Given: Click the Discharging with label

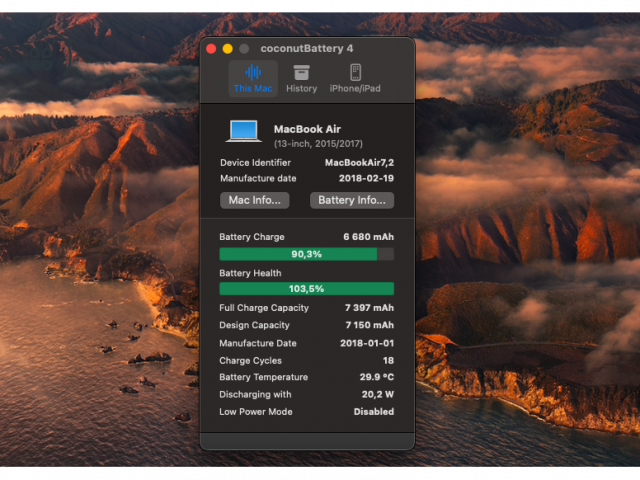Looking at the screenshot, I should 256,395.
